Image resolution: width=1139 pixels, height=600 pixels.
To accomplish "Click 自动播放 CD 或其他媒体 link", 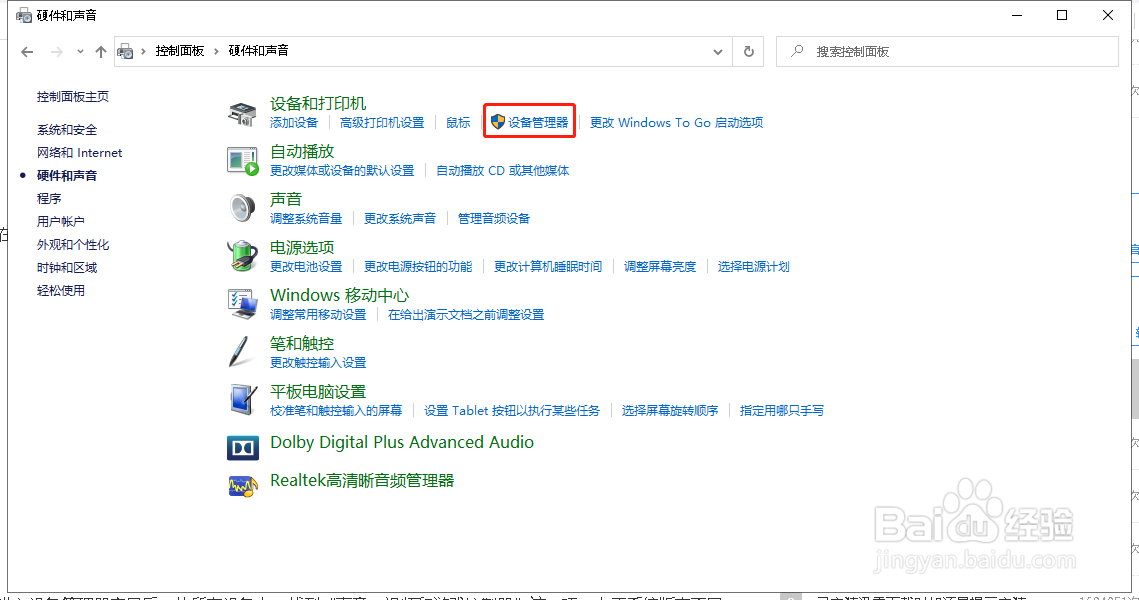I will (503, 171).
